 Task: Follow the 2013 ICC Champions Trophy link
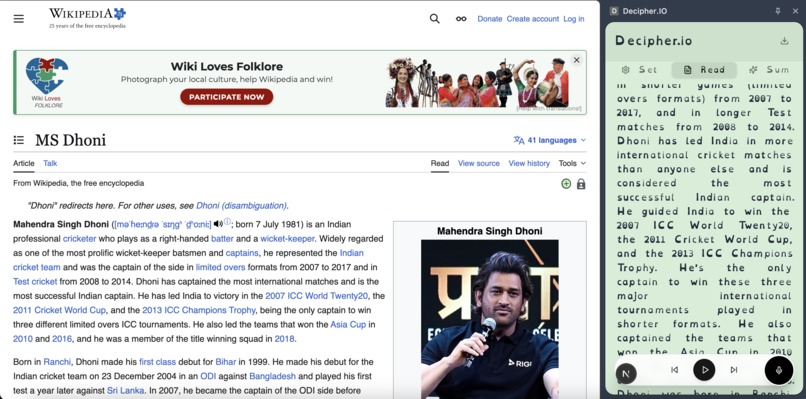pos(199,310)
